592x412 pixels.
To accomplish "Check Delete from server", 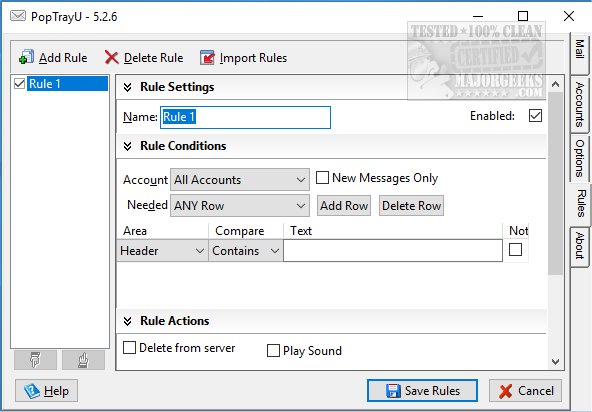I will click(130, 347).
